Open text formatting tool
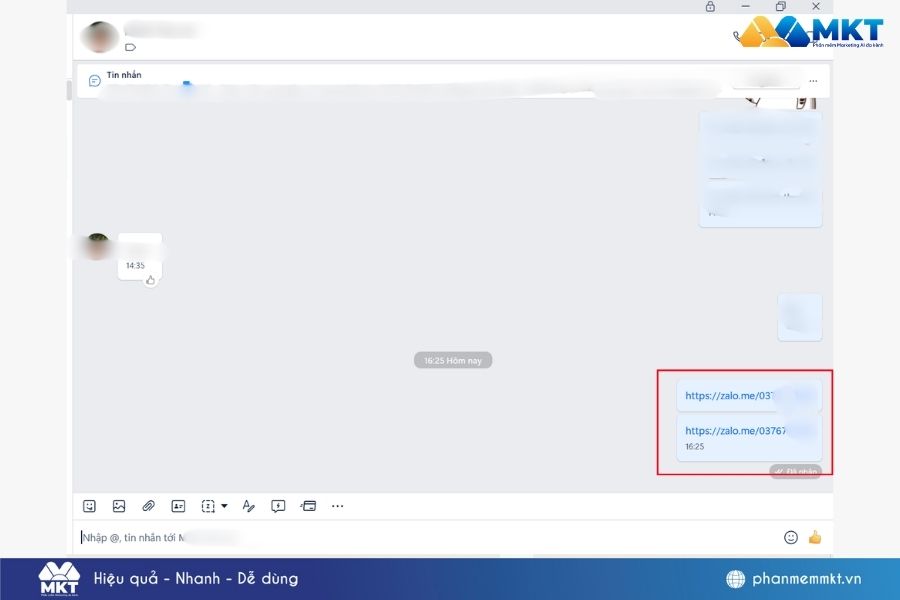 pyautogui.click(x=249, y=506)
